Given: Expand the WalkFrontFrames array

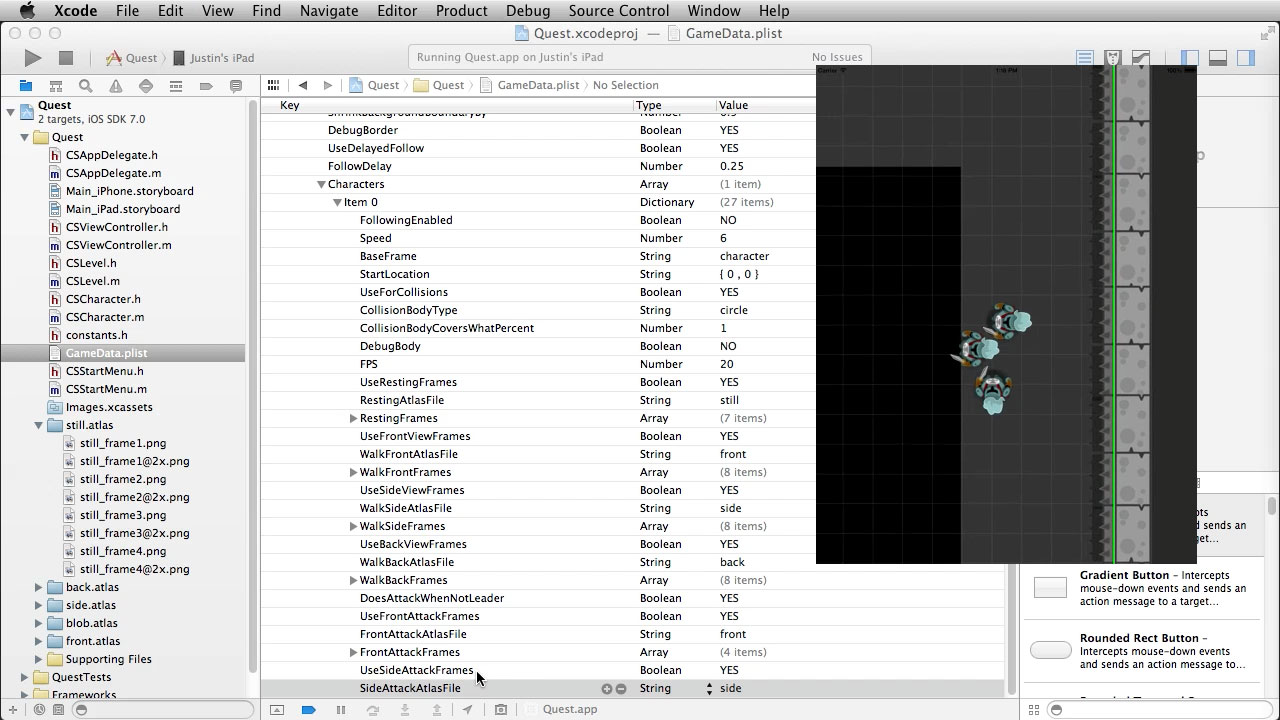Looking at the screenshot, I should [353, 473].
